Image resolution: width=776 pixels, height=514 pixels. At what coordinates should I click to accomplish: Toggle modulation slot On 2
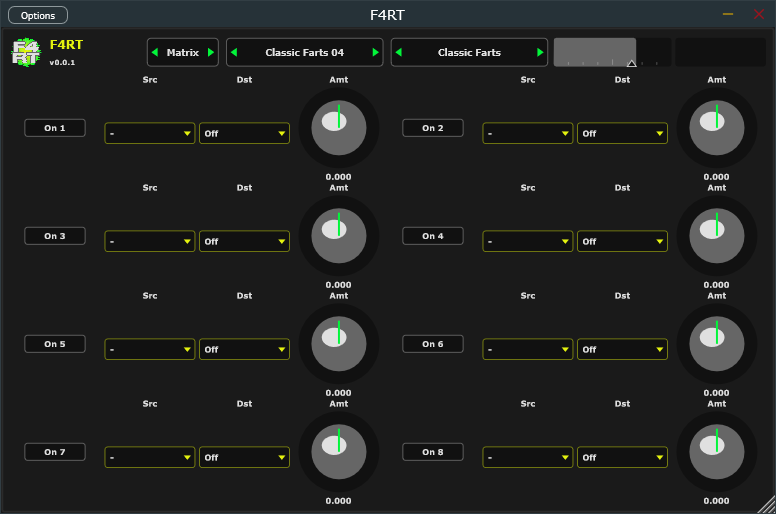(x=433, y=128)
